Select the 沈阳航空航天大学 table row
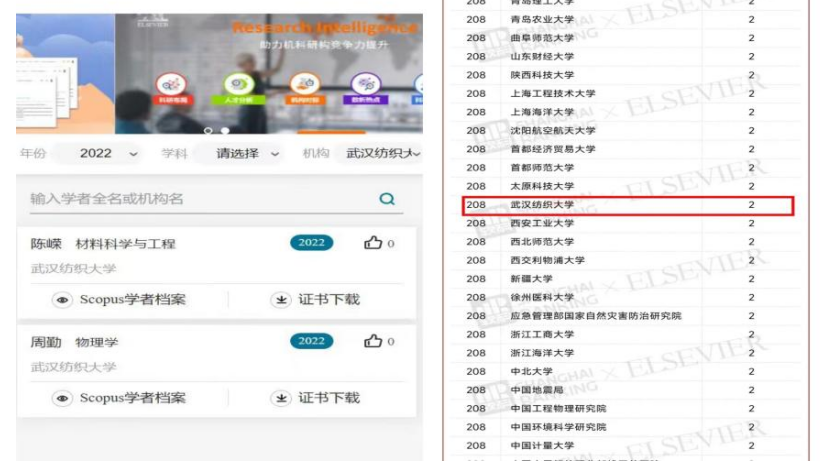Viewport: 820px width, 473px height. (x=627, y=130)
